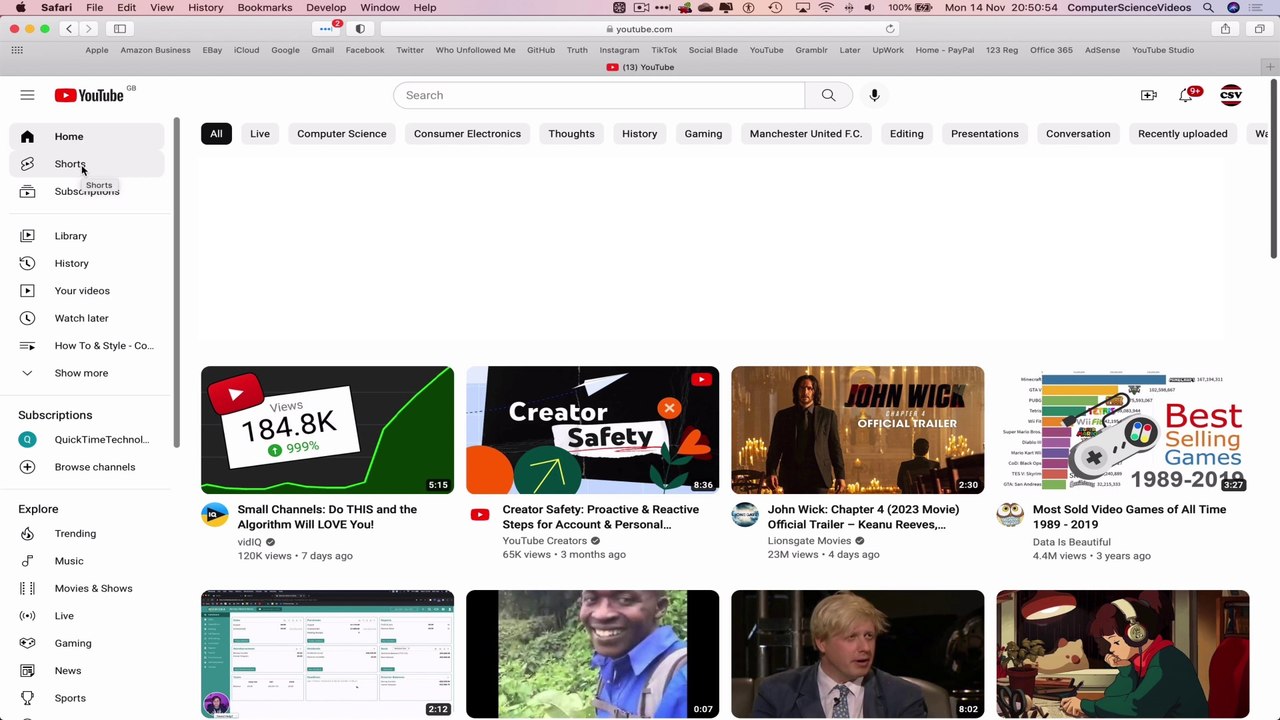Open the CSV account avatar menu
This screenshot has height=720, width=1280.
pyautogui.click(x=1231, y=95)
